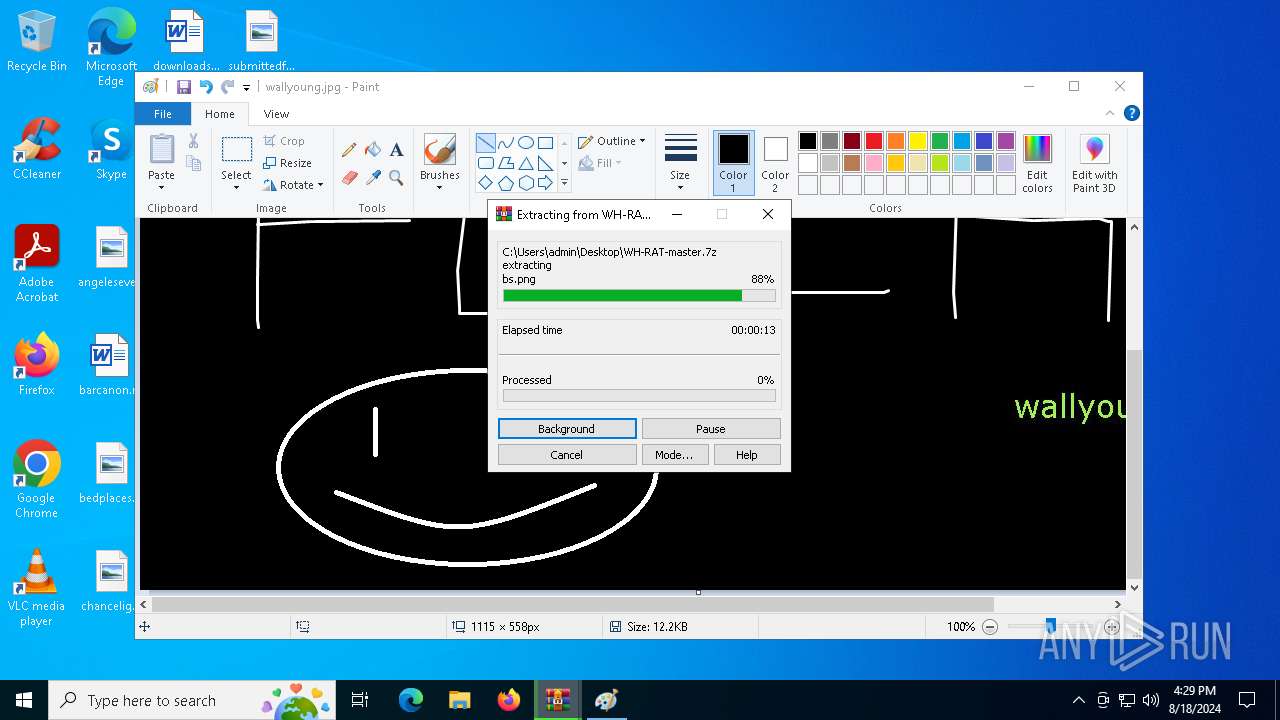
Task: Select the Line shape
Action: click(x=485, y=143)
